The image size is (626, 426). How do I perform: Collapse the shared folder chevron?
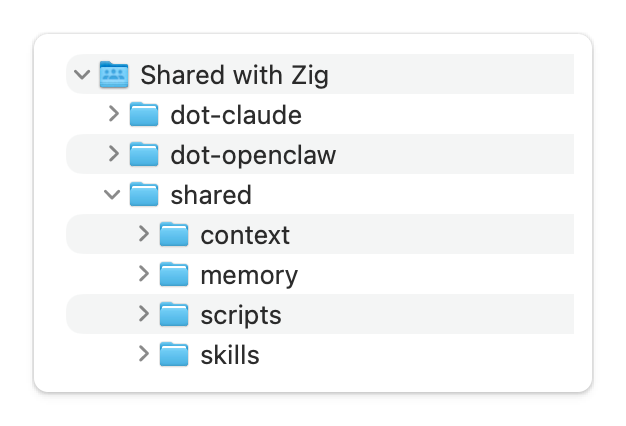113,195
